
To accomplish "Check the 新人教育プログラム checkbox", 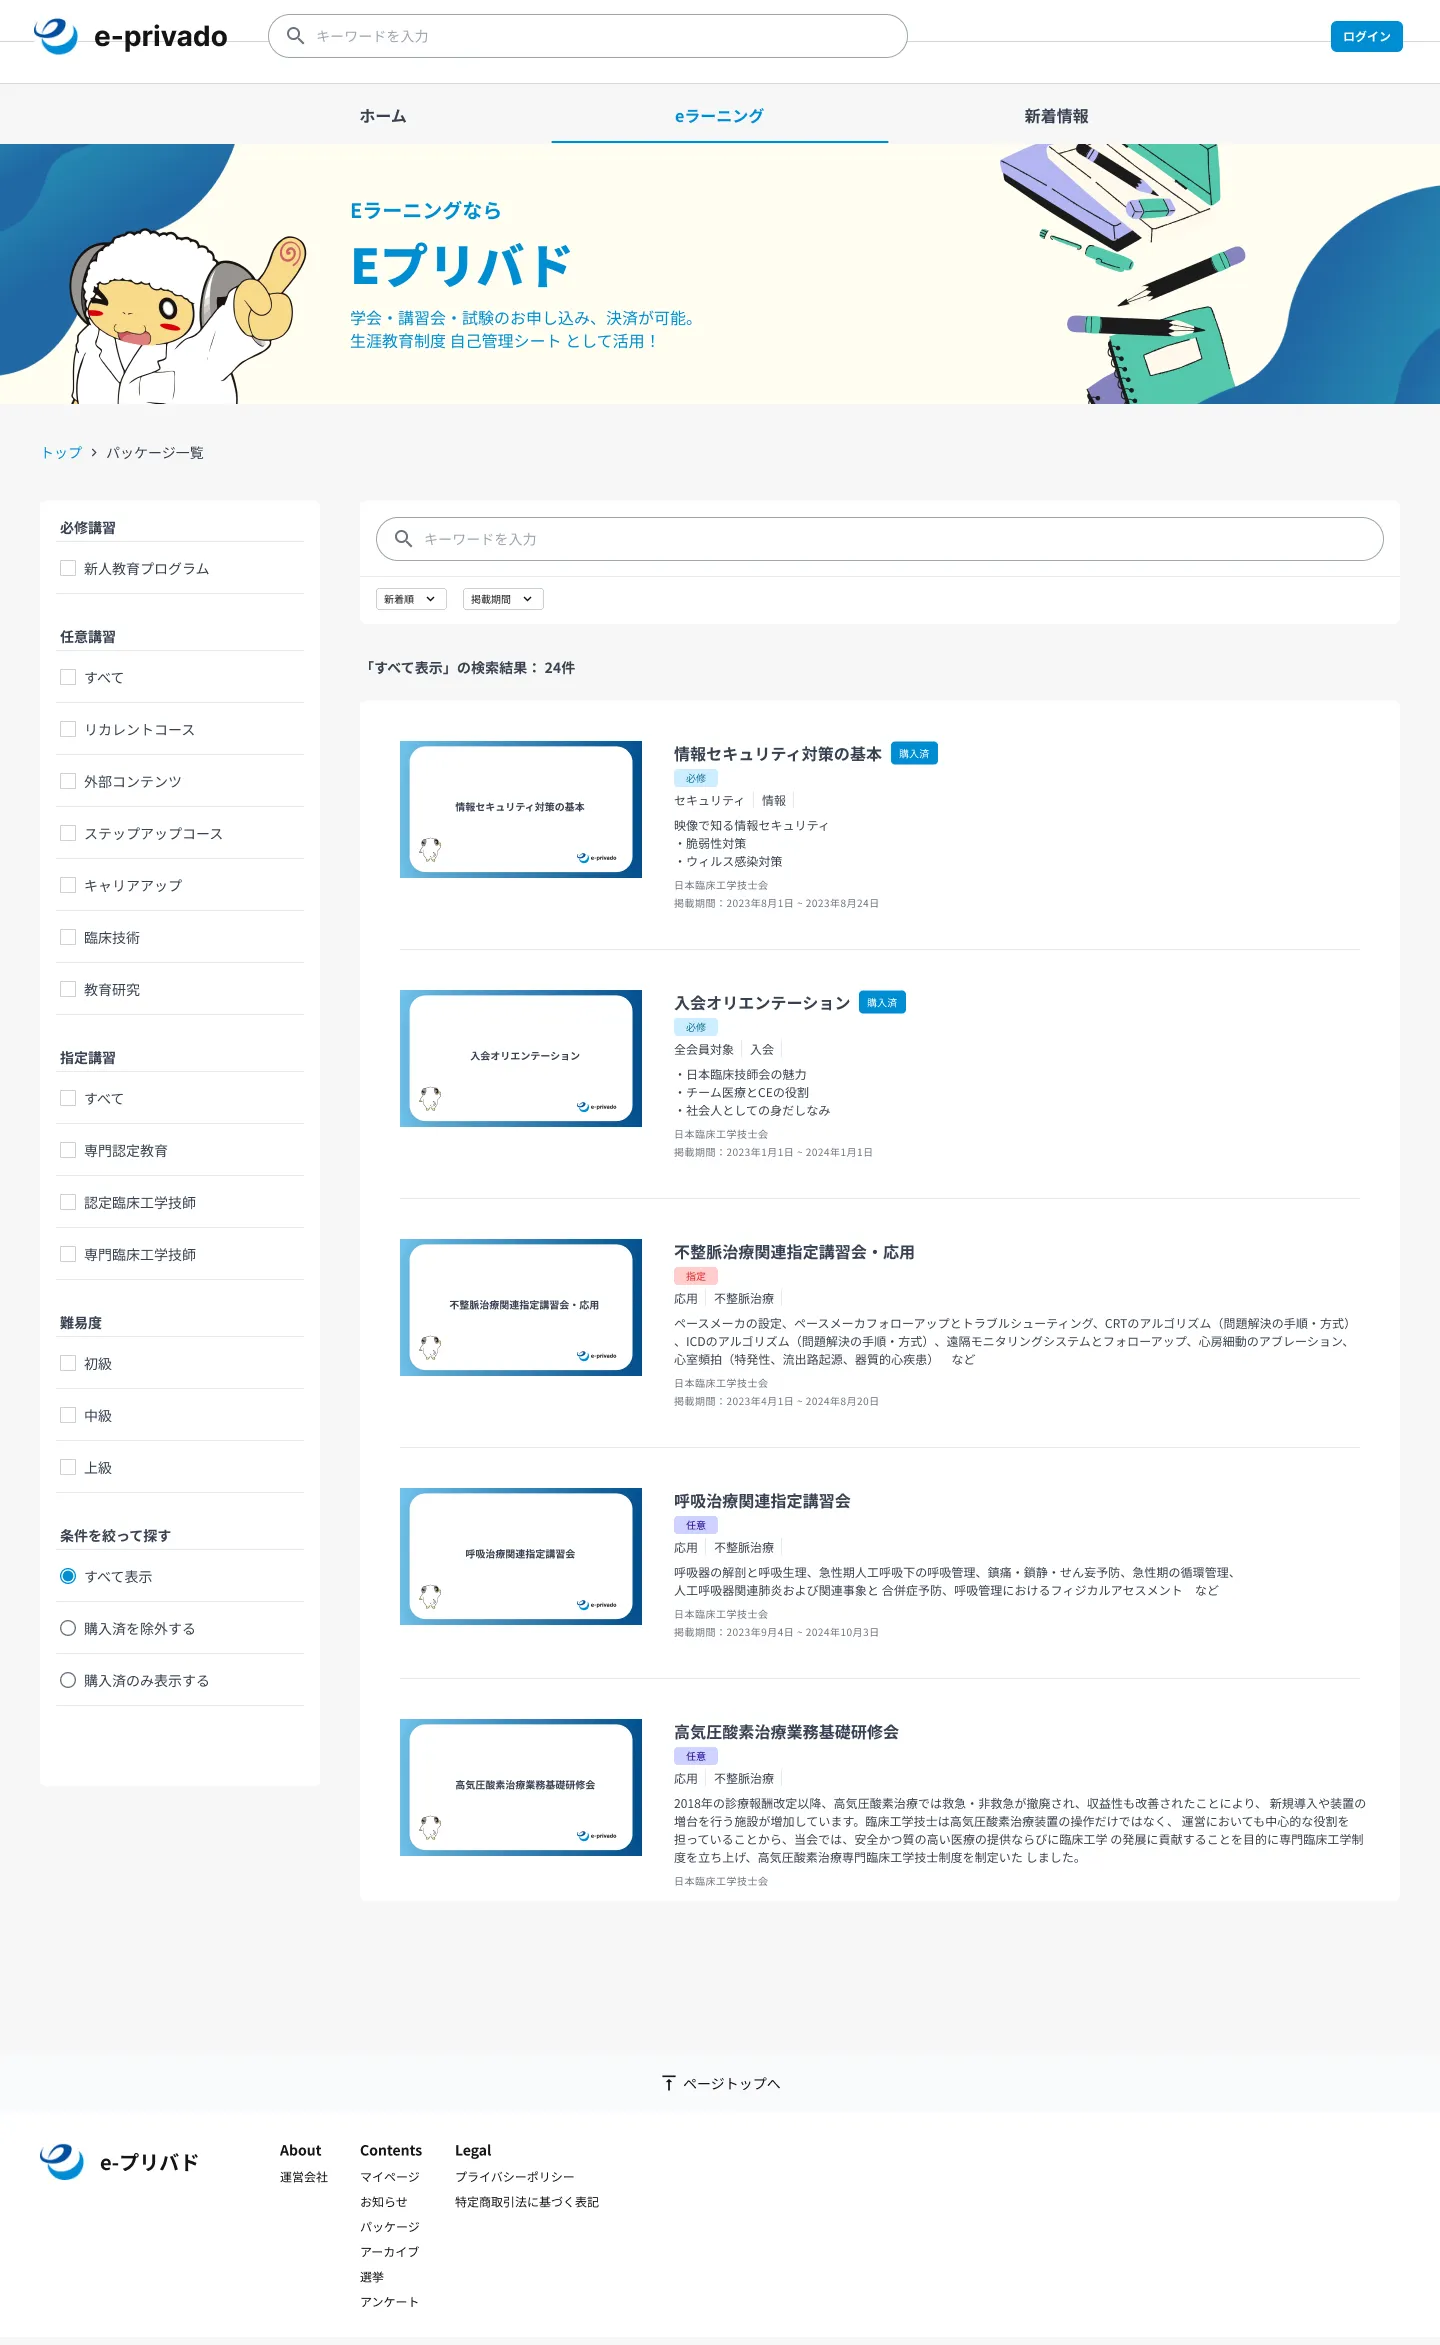I will 68,568.
